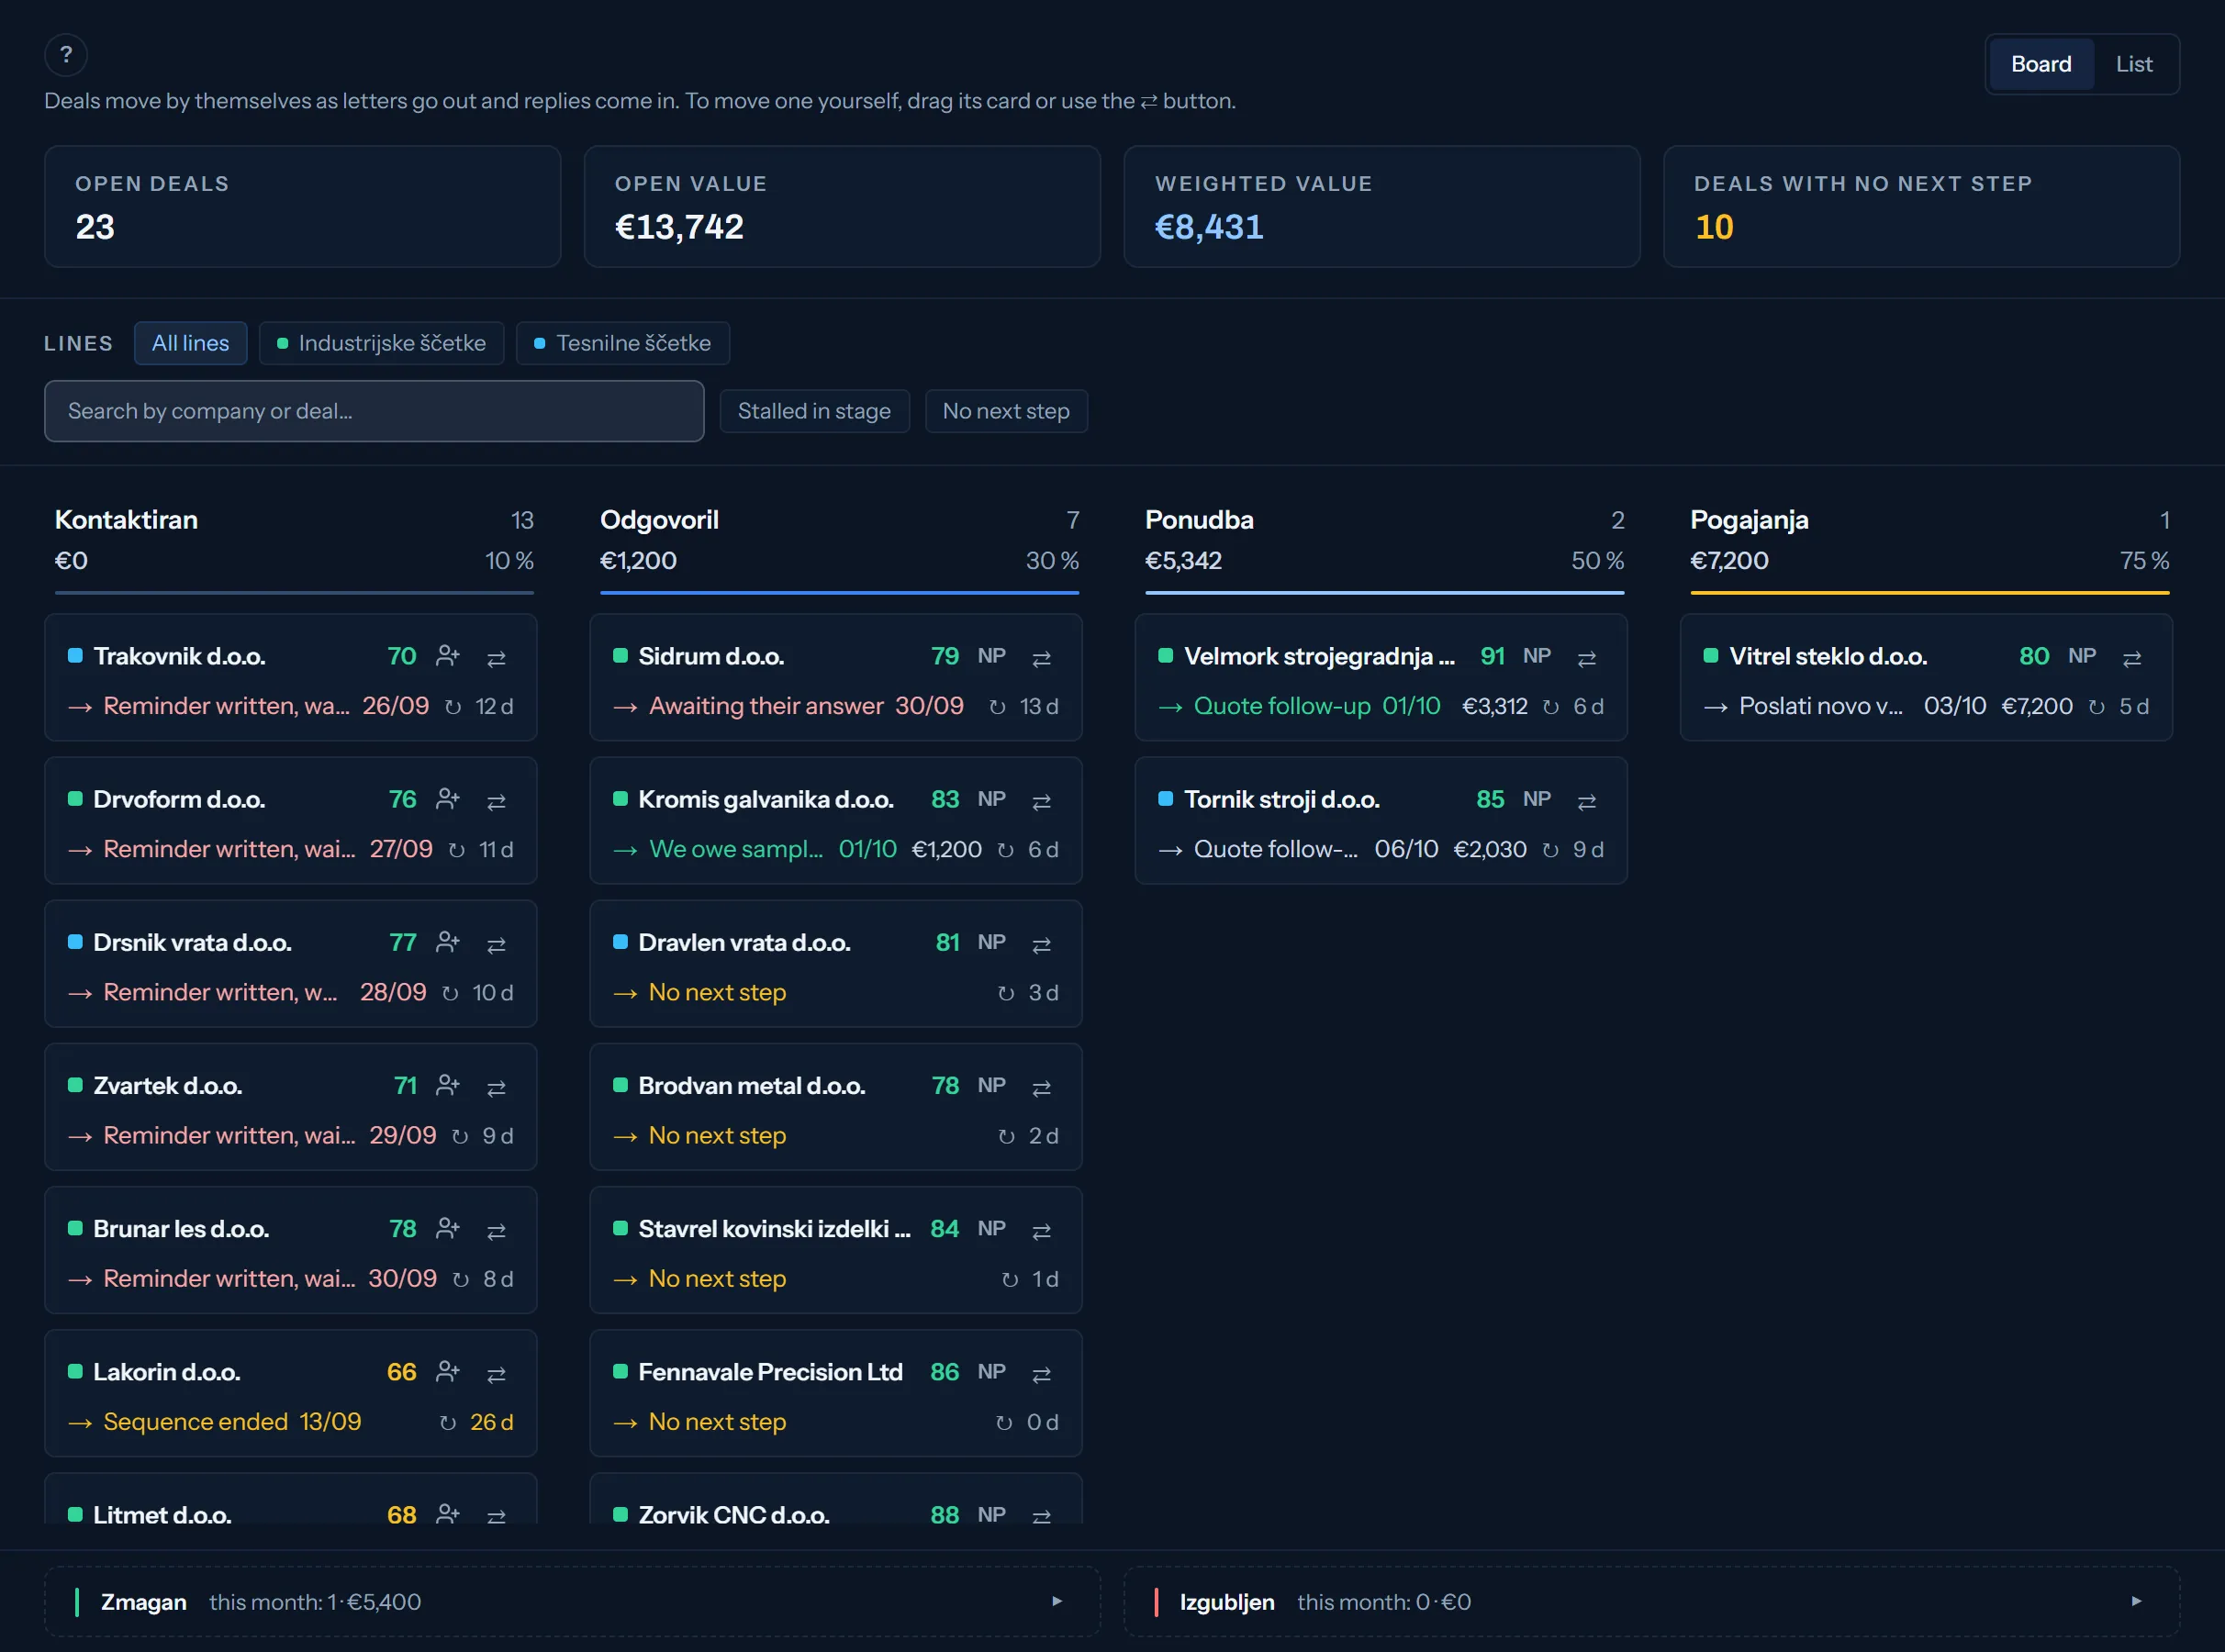
Task: Click the €7,200 value on Vitrel steklo card
Action: [x=2036, y=706]
